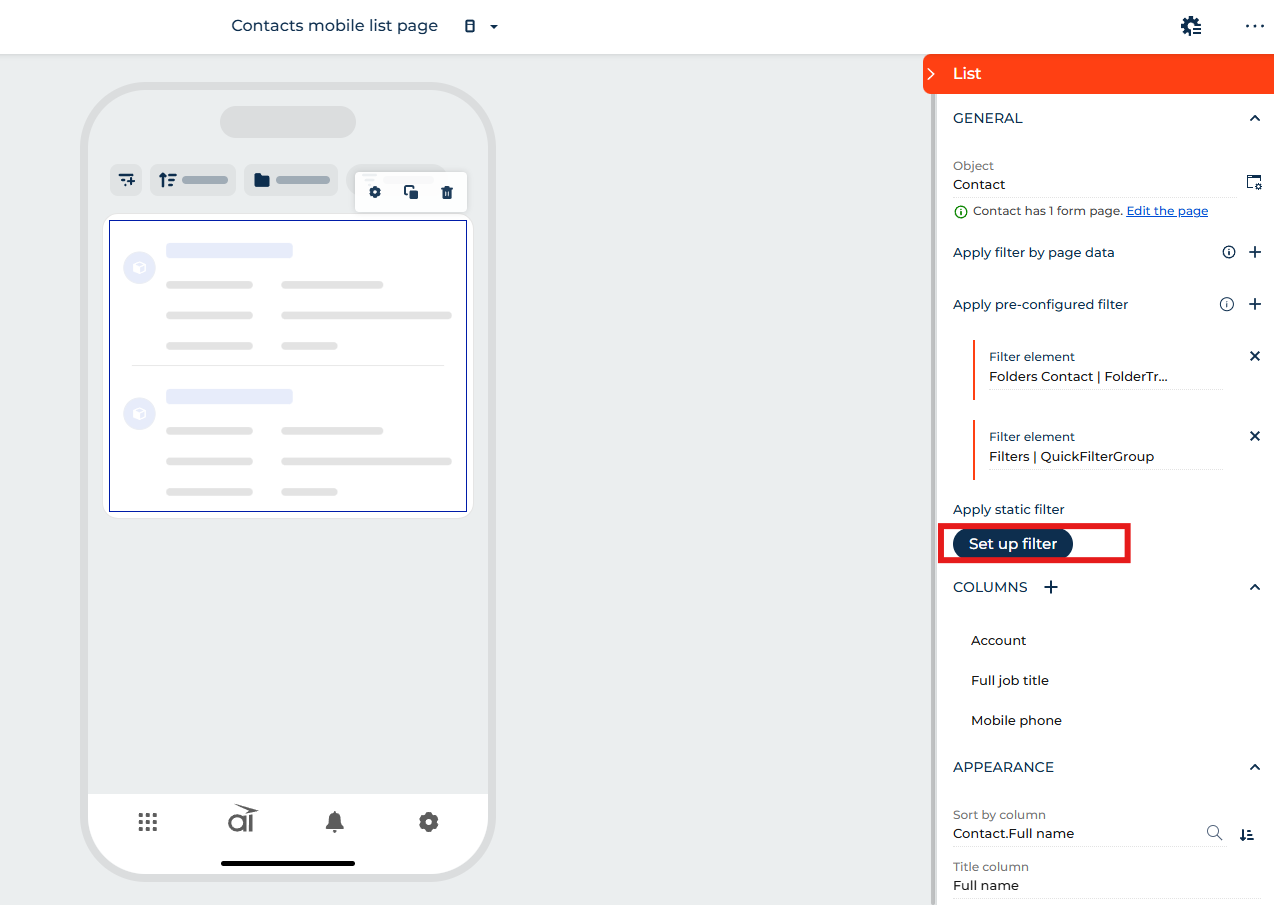Click the info icon beside Apply filter by page data

[x=1229, y=252]
